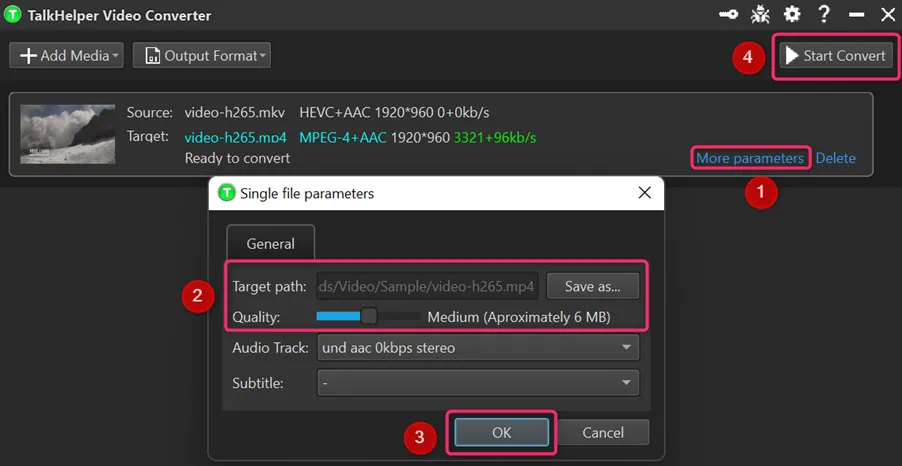This screenshot has height=466, width=902.
Task: Click the HEVC+AAC source codec text
Action: click(x=335, y=112)
